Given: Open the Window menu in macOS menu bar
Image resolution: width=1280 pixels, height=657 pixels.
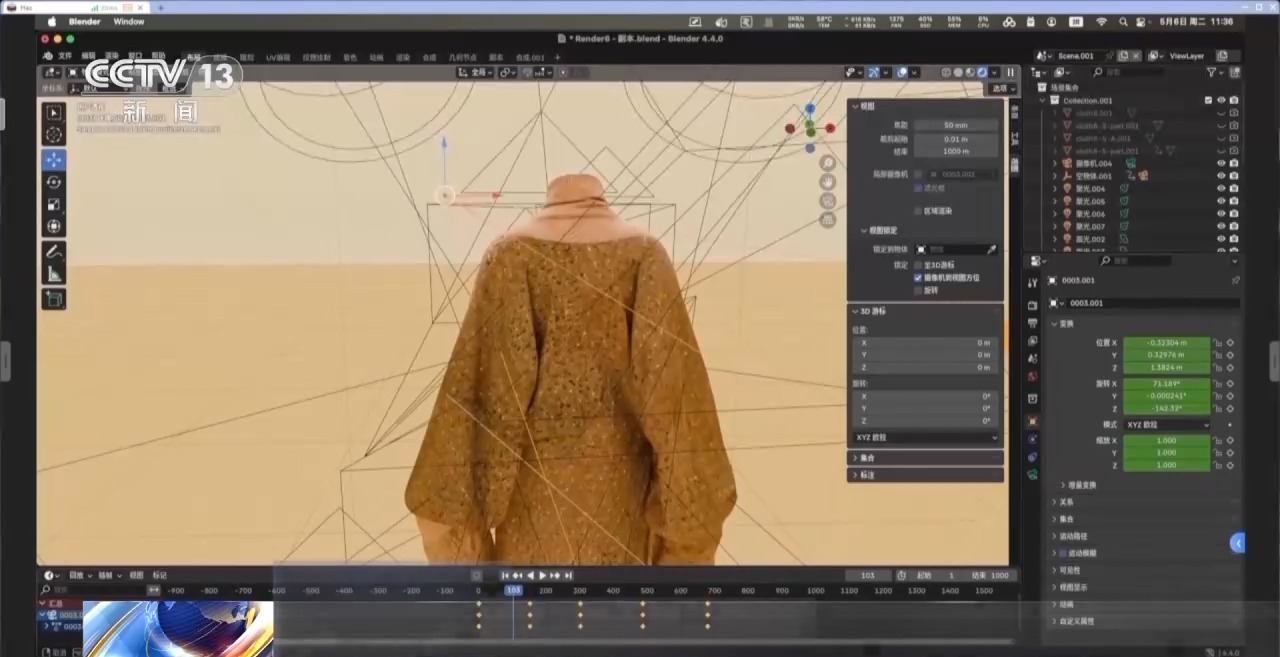Looking at the screenshot, I should (128, 21).
